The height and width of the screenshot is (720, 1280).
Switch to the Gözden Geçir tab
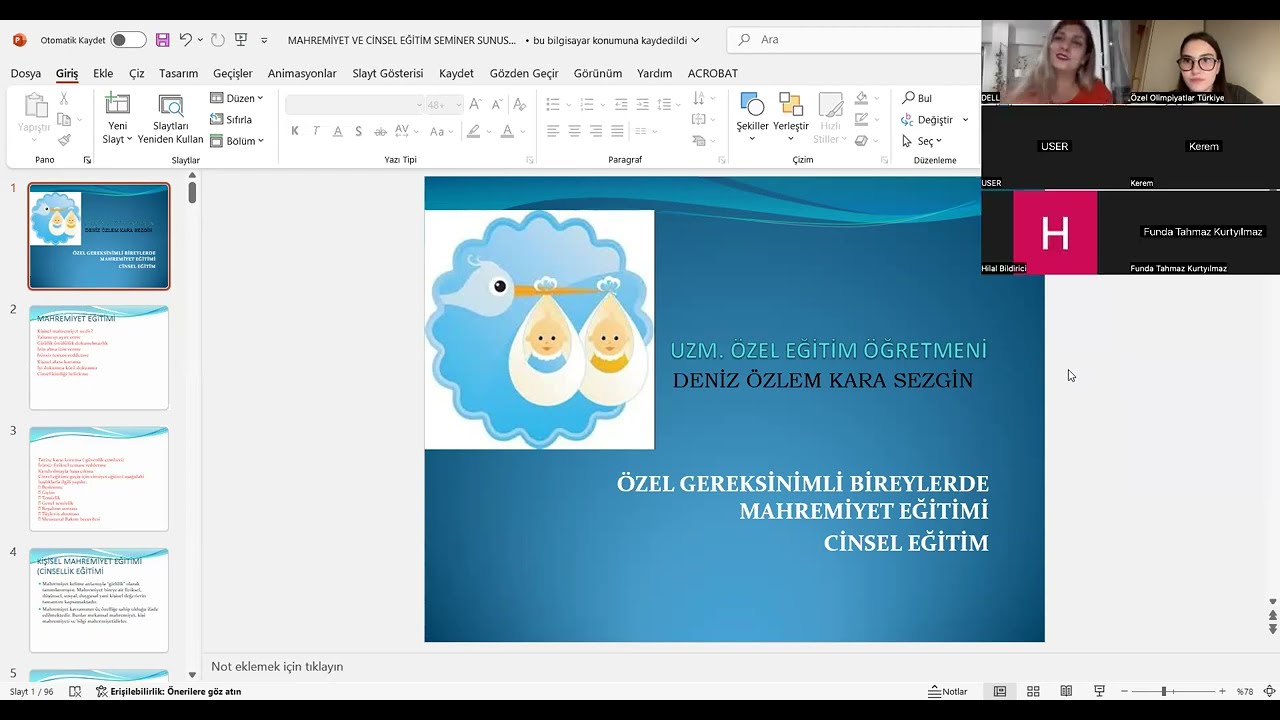click(524, 73)
